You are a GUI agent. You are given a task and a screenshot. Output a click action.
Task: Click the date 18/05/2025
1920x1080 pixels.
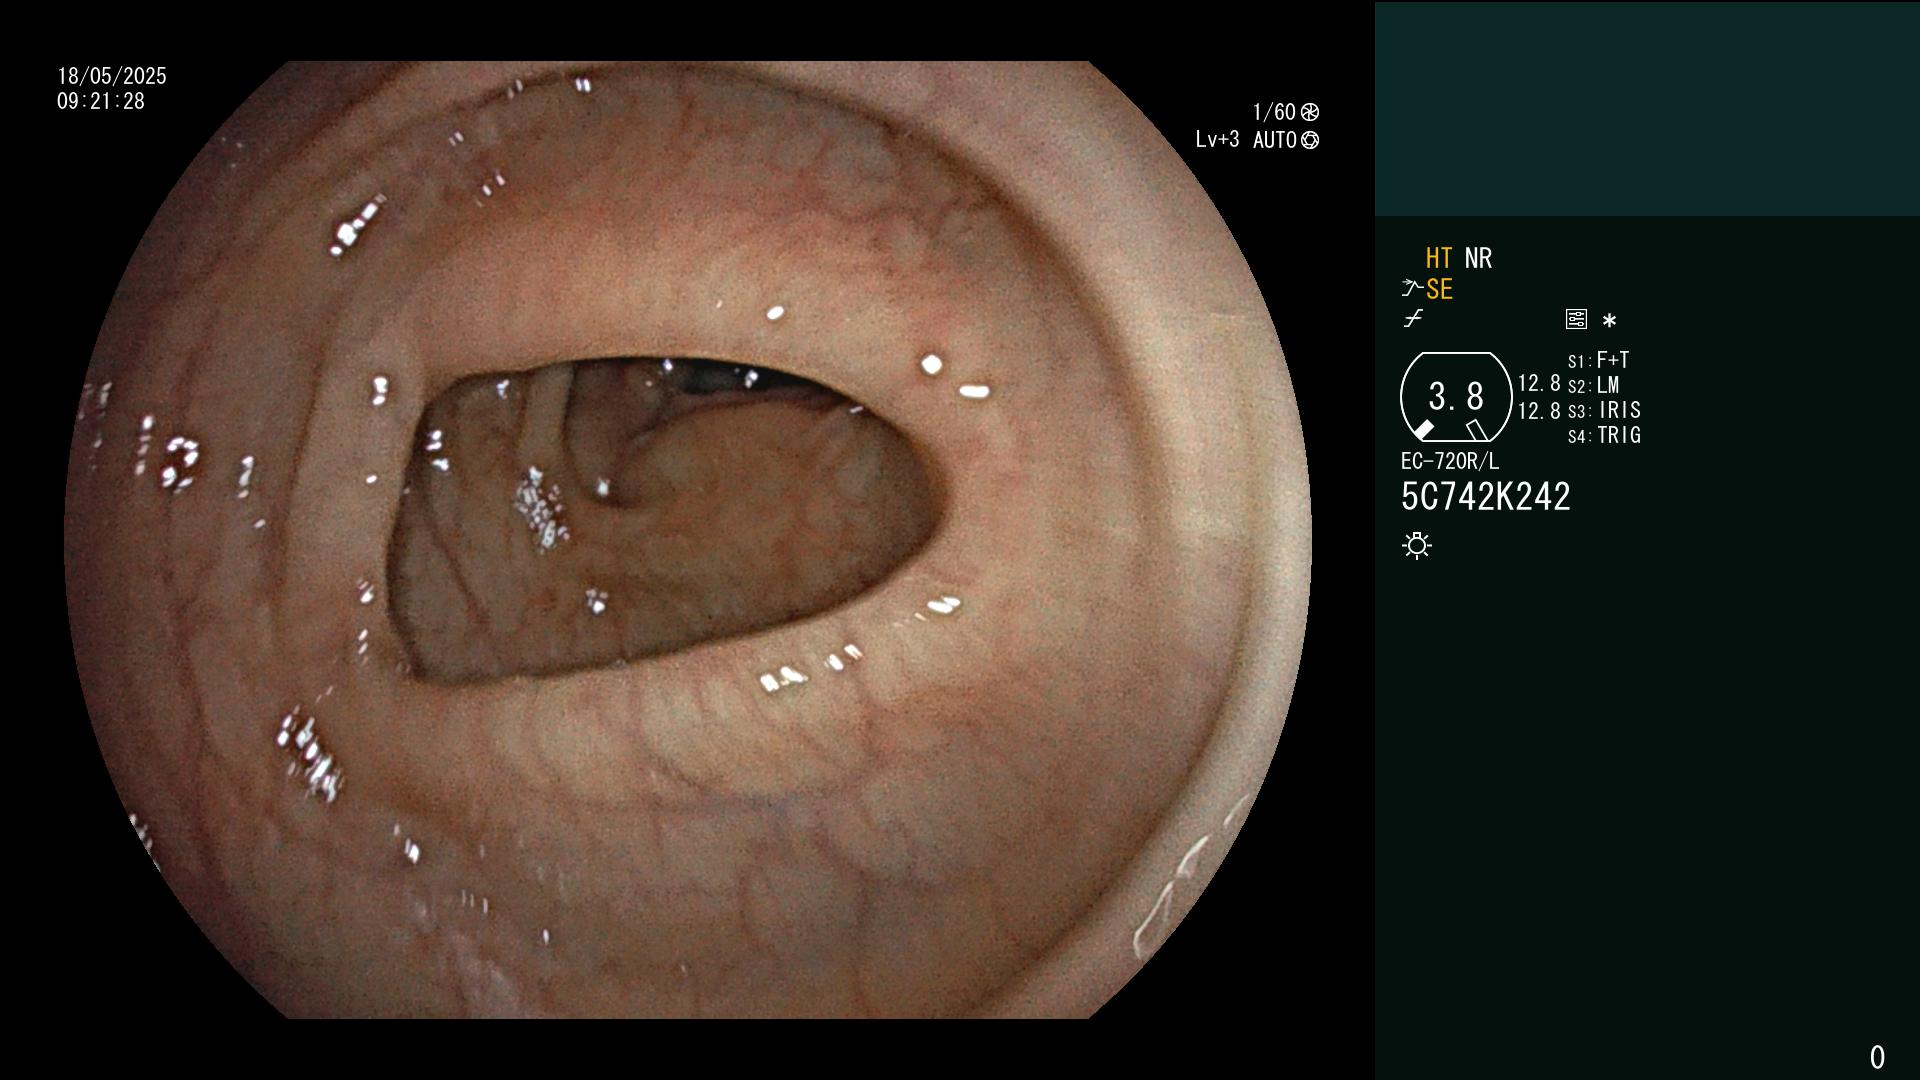click(x=112, y=76)
